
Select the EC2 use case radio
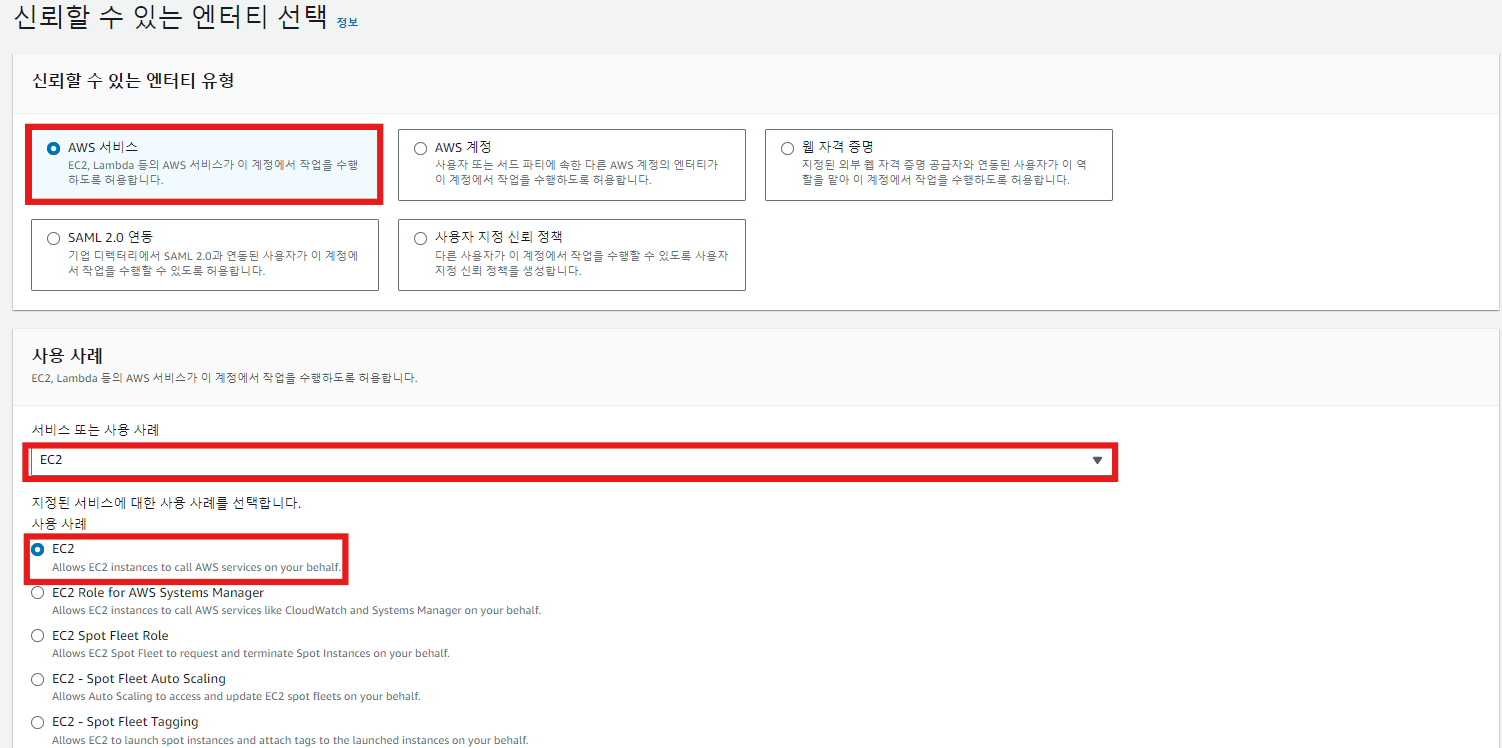click(x=38, y=550)
